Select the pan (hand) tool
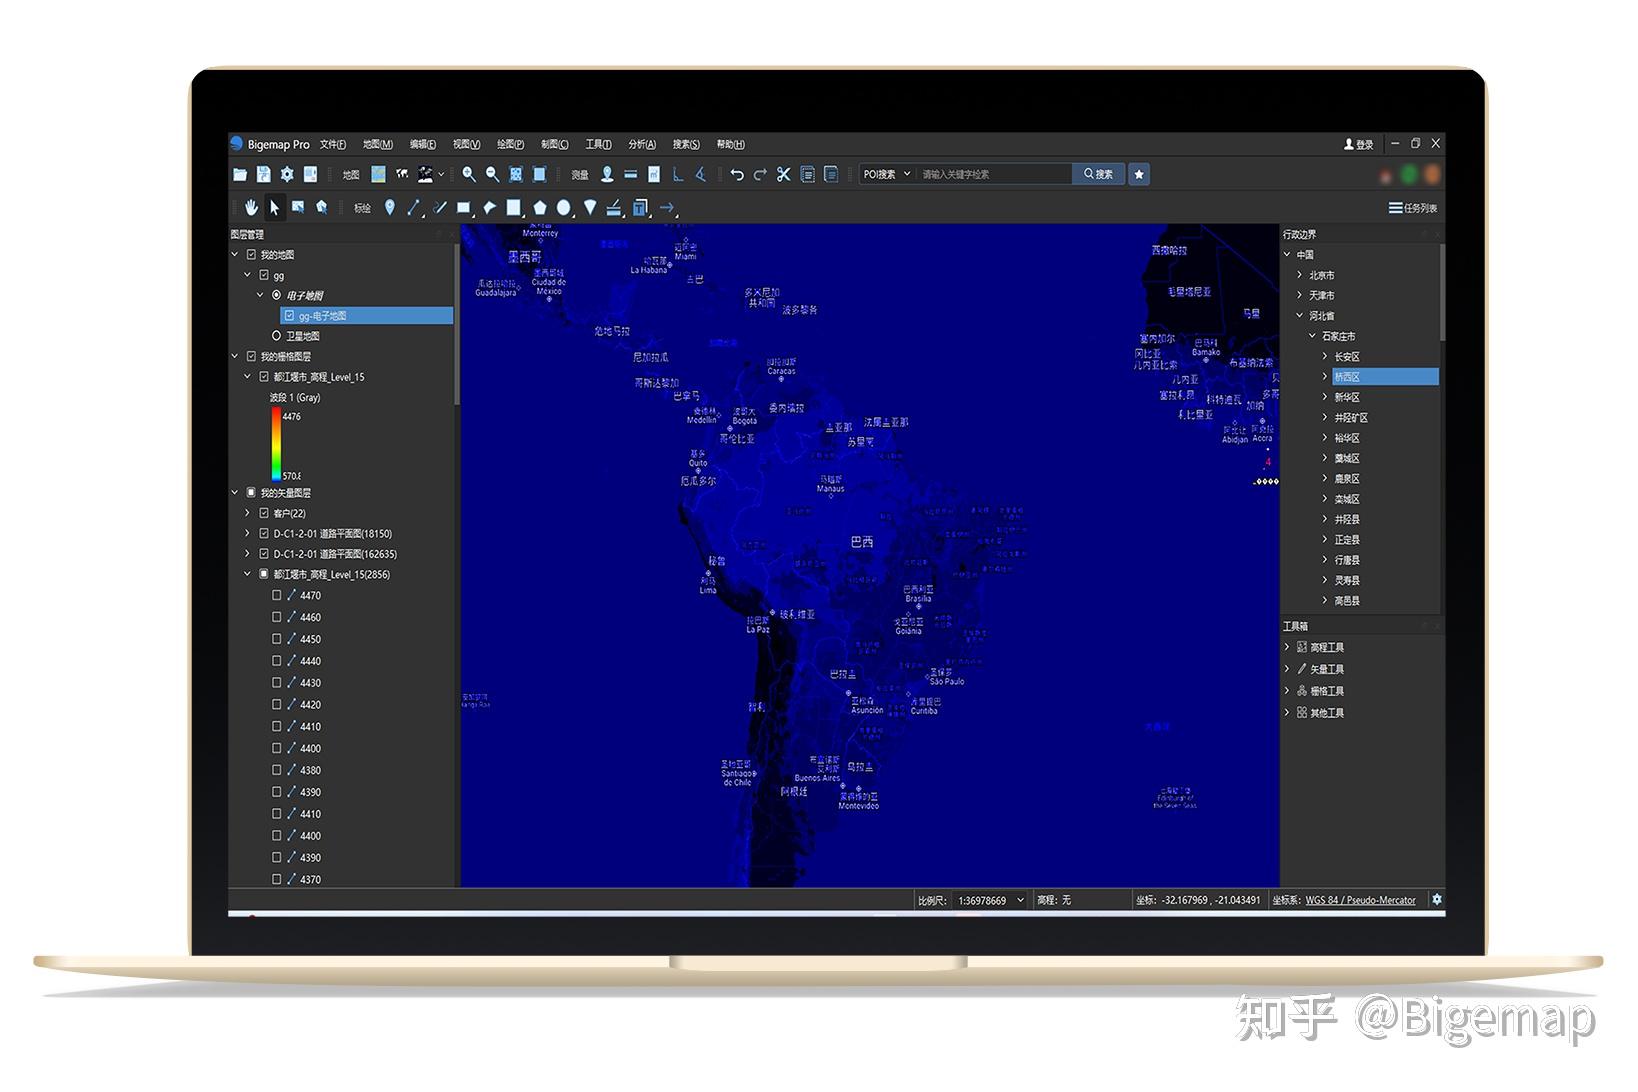This screenshot has width=1638, height=1092. tap(251, 208)
